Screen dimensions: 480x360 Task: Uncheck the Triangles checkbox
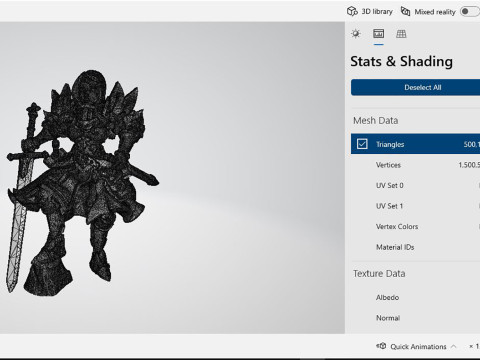point(362,144)
